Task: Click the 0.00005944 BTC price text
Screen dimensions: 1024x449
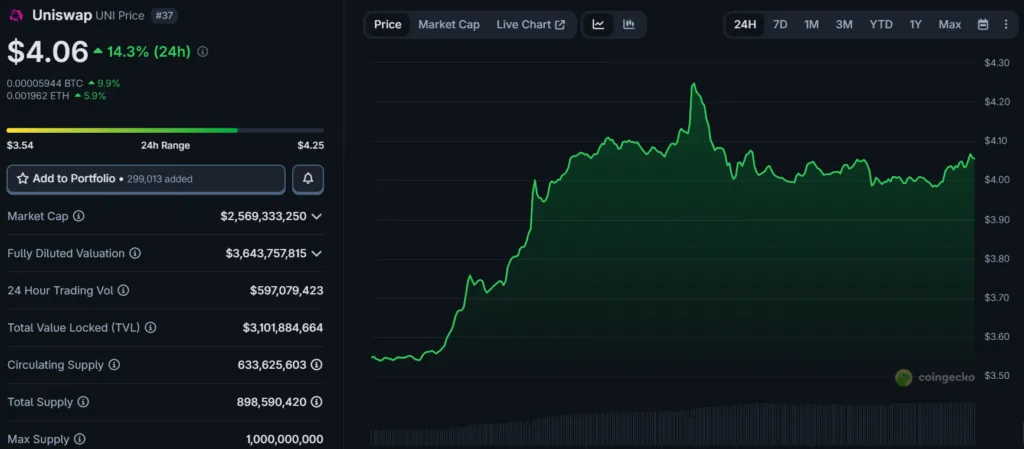Action: point(44,84)
